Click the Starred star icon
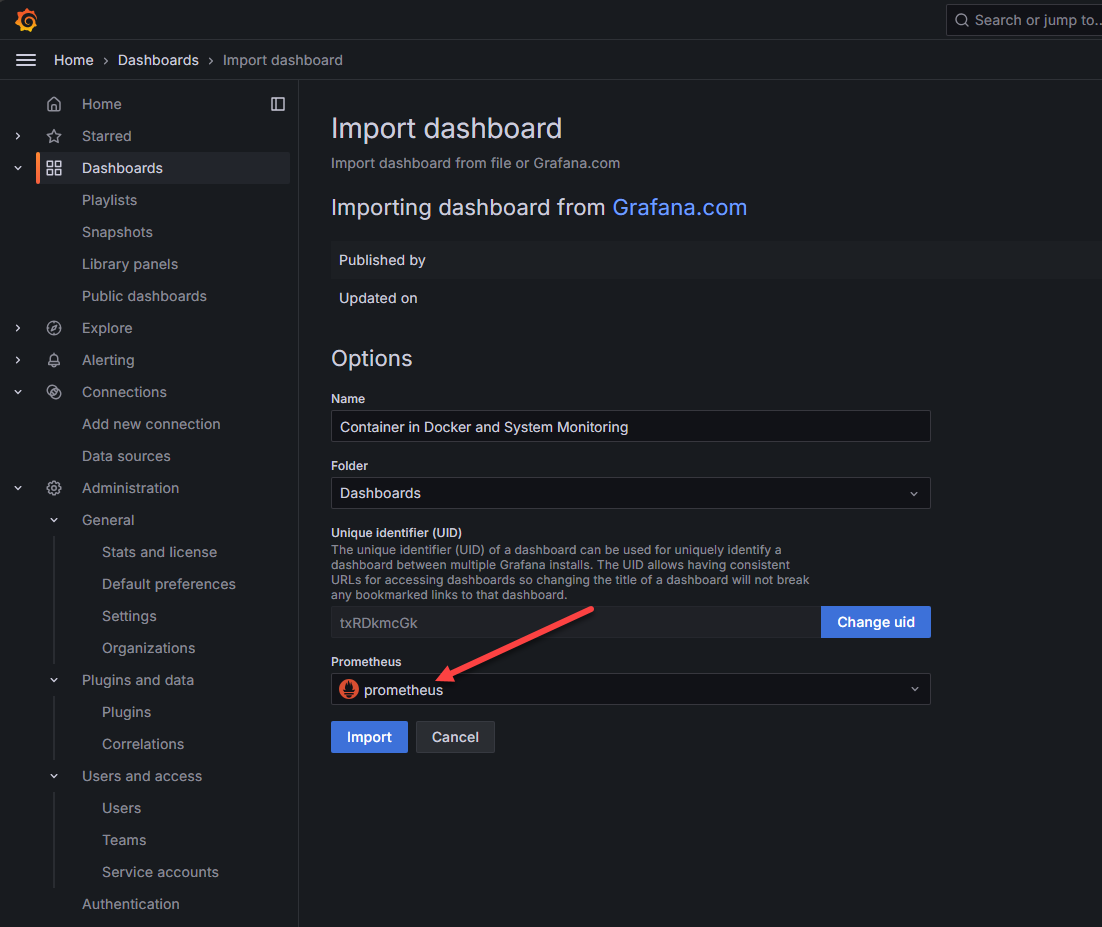This screenshot has width=1102, height=927. [54, 136]
